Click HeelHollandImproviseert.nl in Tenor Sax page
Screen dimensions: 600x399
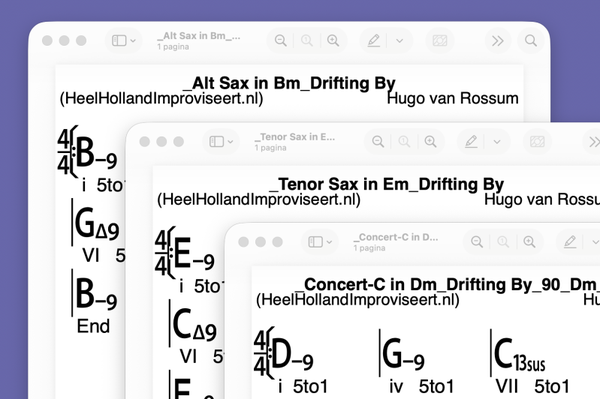[x=259, y=199]
